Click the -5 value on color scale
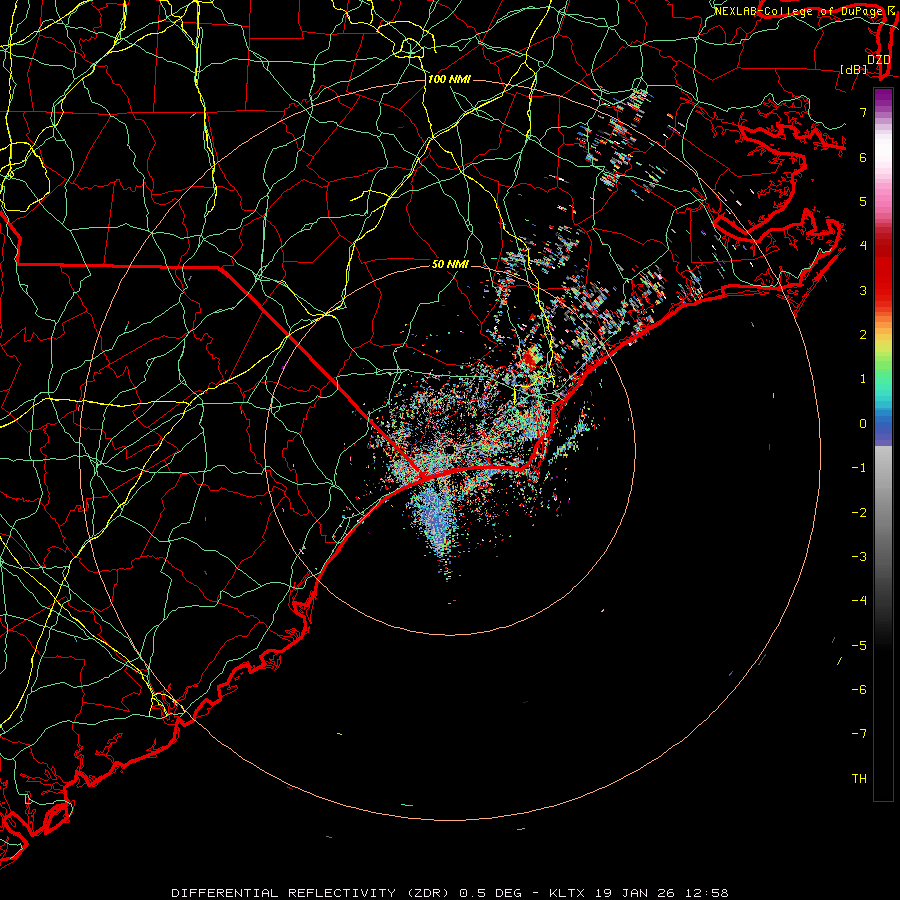 859,646
